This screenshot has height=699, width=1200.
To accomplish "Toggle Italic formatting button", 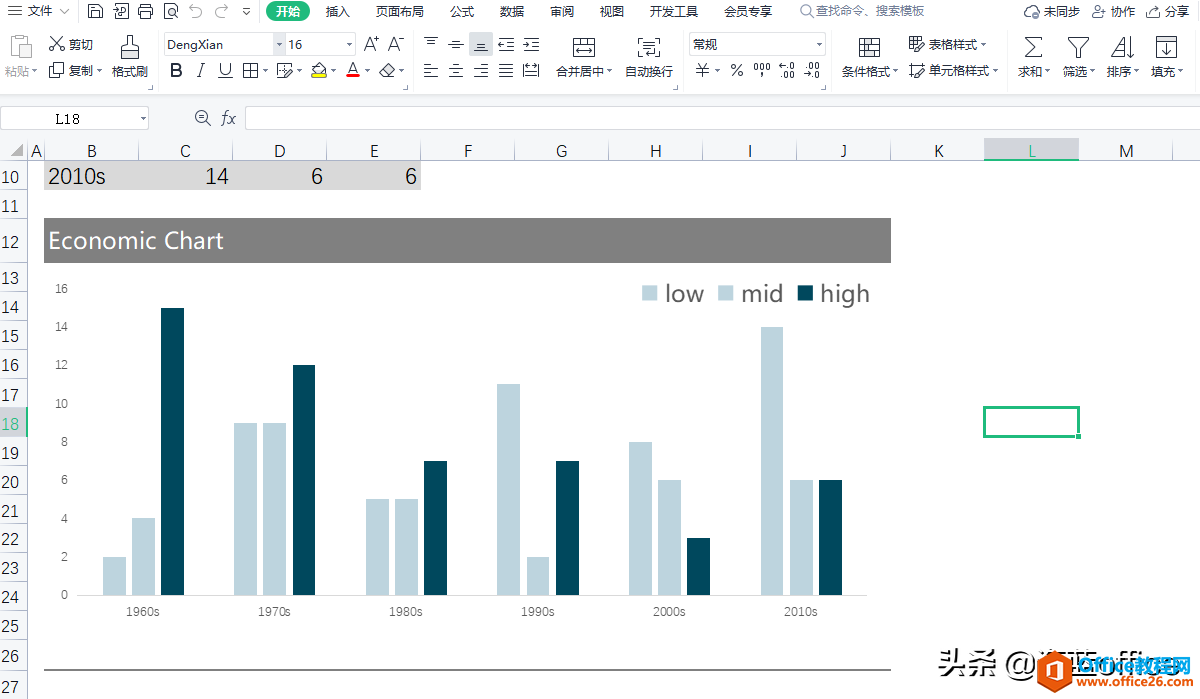I will click(x=200, y=70).
